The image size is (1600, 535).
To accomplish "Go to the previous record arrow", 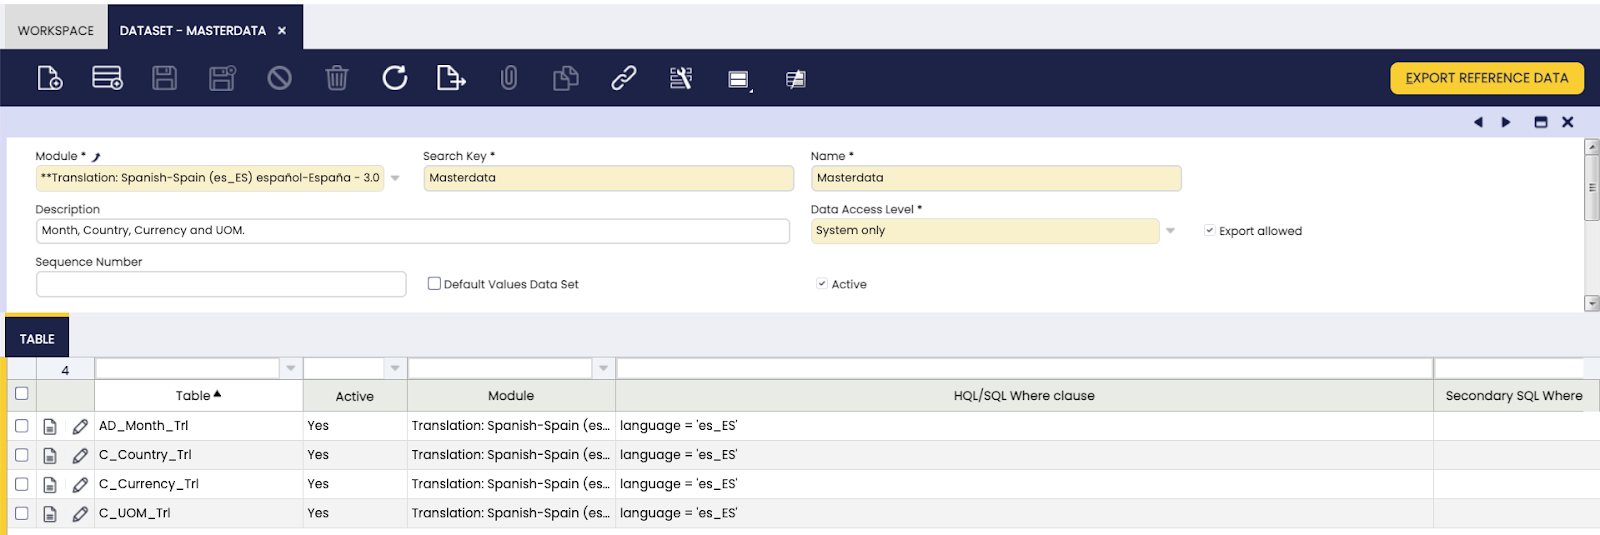I will point(1478,122).
